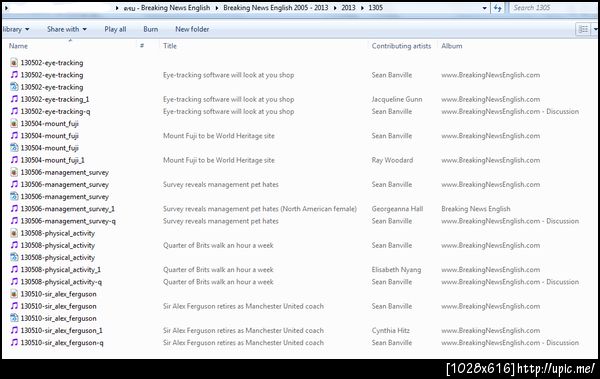Sort by the Name column header
This screenshot has width=600, height=379.
tap(18, 46)
